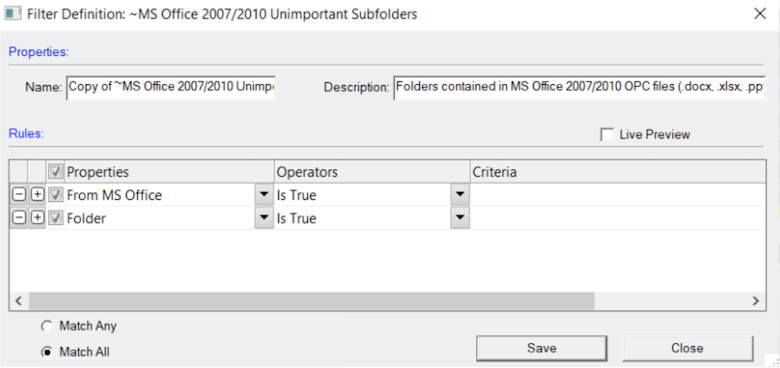Image resolution: width=780 pixels, height=368 pixels.
Task: Remove the From MS Office rule with minus icon
Action: tap(18, 195)
